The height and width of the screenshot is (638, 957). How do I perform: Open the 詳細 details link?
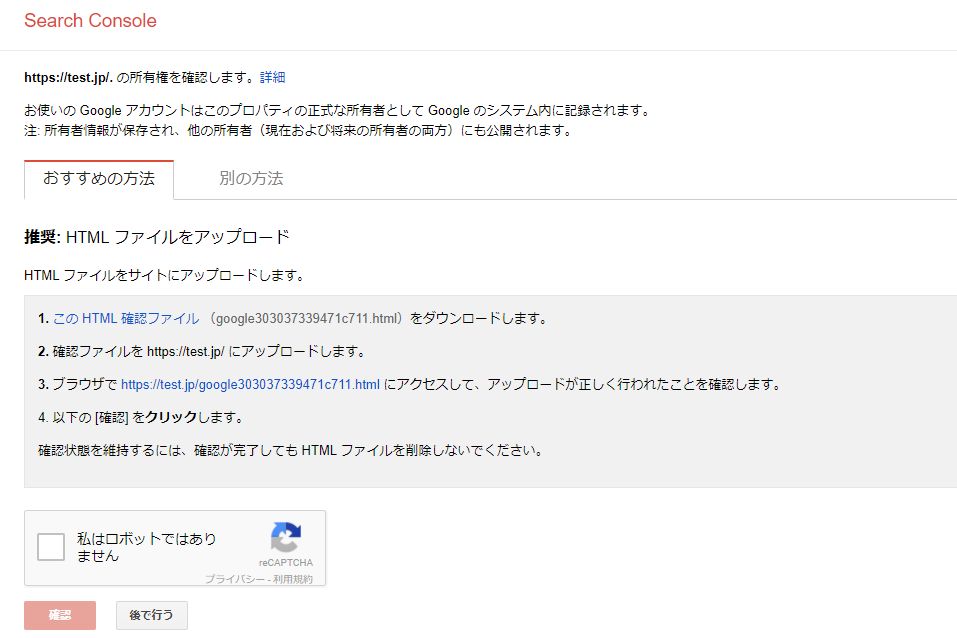point(273,78)
